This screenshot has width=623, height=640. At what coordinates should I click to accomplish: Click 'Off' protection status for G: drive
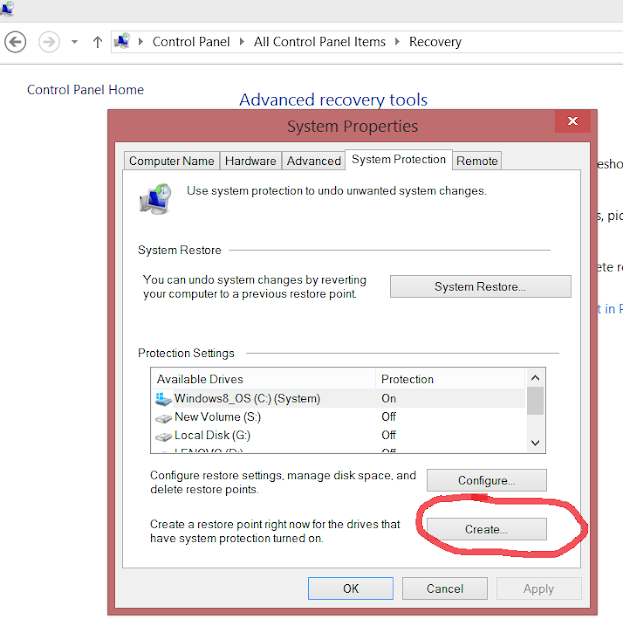click(x=389, y=435)
